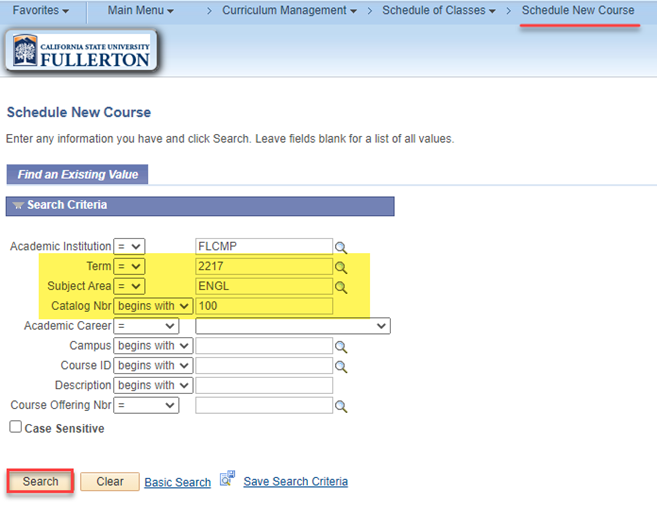Open the Term lookup magnifier icon
The width and height of the screenshot is (657, 511).
[x=341, y=267]
